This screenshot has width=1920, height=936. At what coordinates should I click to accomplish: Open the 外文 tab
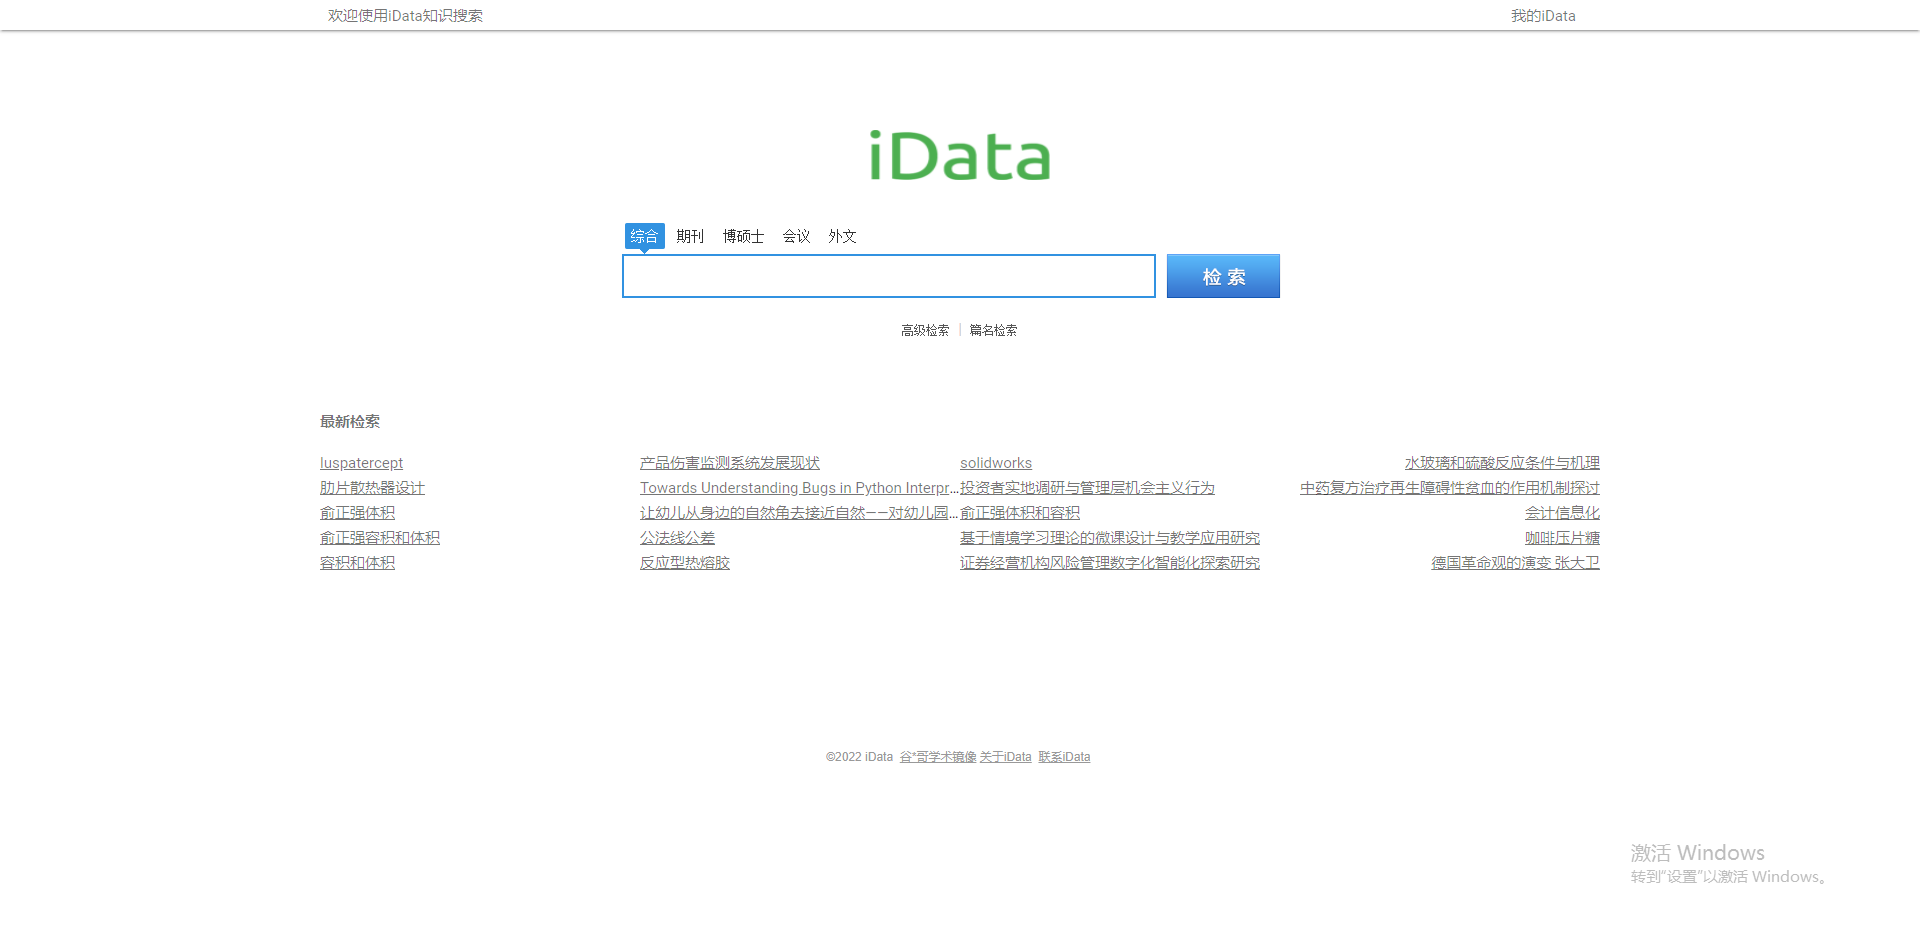click(842, 236)
